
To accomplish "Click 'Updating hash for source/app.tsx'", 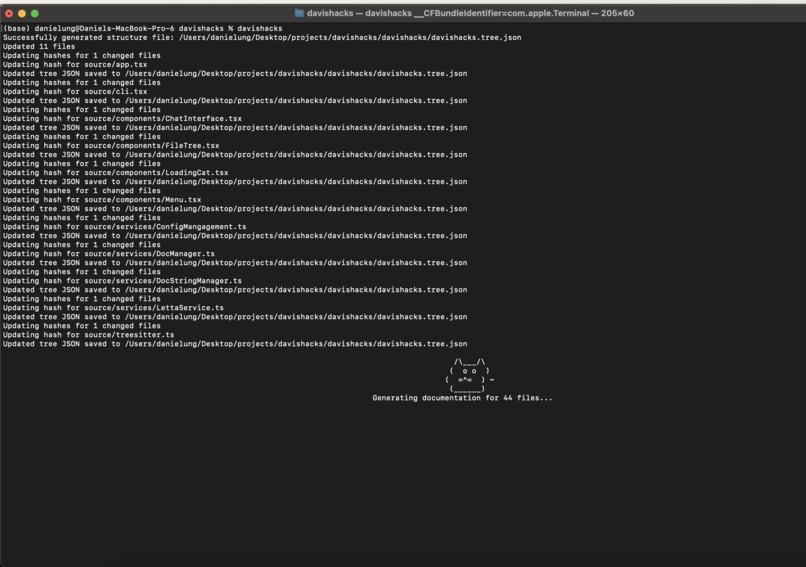I will pyautogui.click(x=75, y=65).
